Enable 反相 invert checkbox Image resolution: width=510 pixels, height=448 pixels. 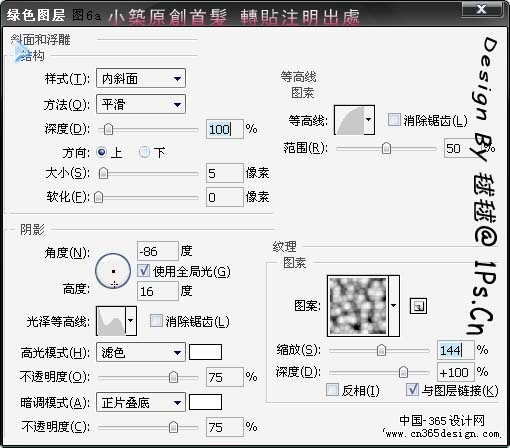click(x=332, y=389)
